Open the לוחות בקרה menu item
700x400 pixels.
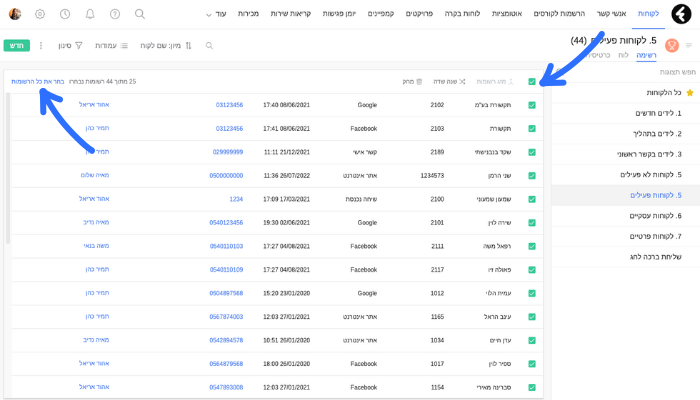(x=462, y=13)
